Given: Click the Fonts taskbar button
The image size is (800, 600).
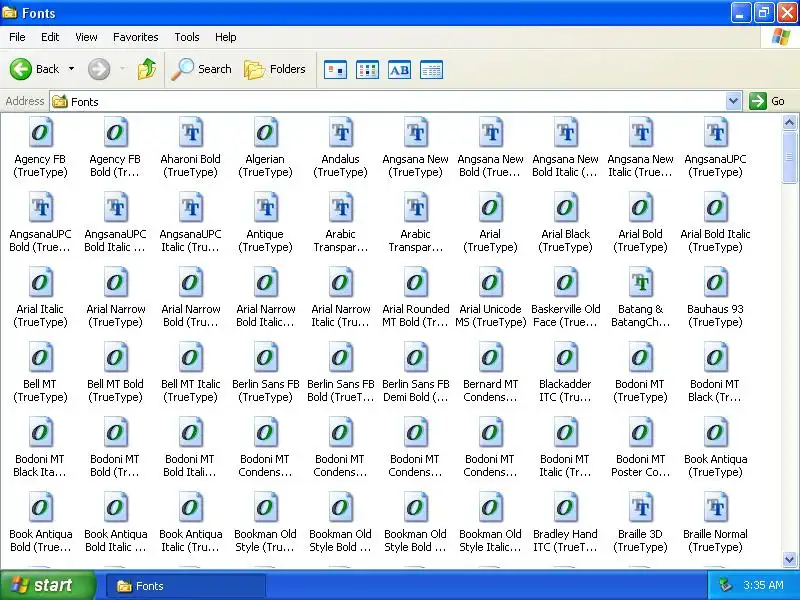Looking at the screenshot, I should (186, 586).
